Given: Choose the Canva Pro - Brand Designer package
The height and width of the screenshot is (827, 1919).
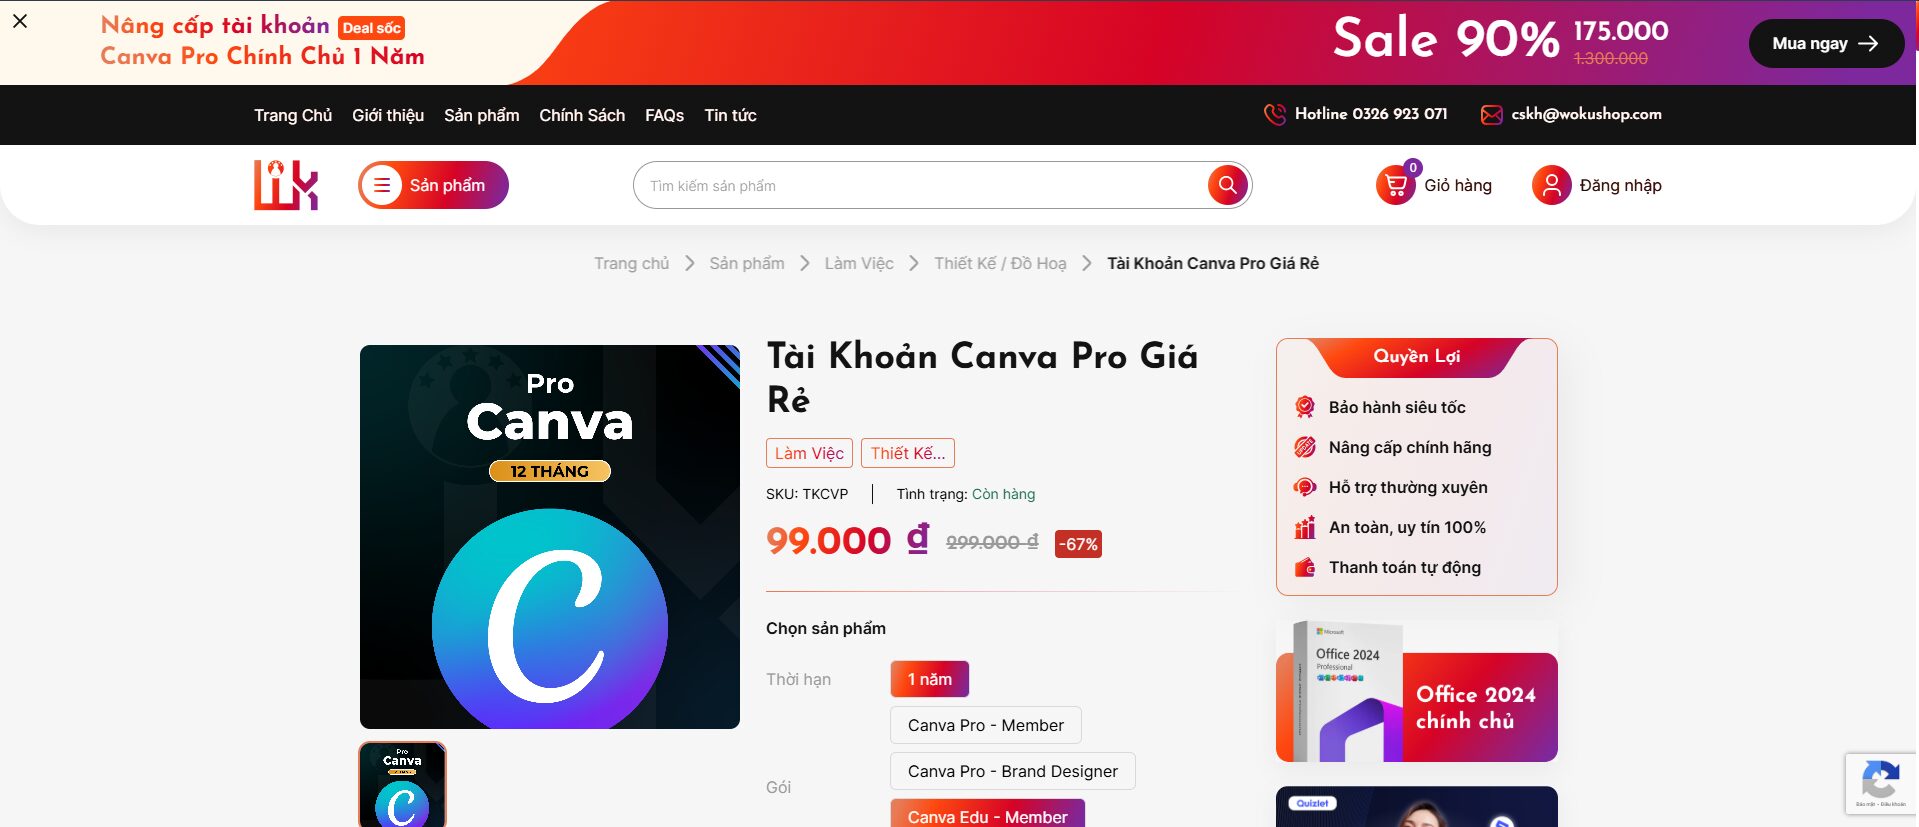Looking at the screenshot, I should [x=1013, y=771].
